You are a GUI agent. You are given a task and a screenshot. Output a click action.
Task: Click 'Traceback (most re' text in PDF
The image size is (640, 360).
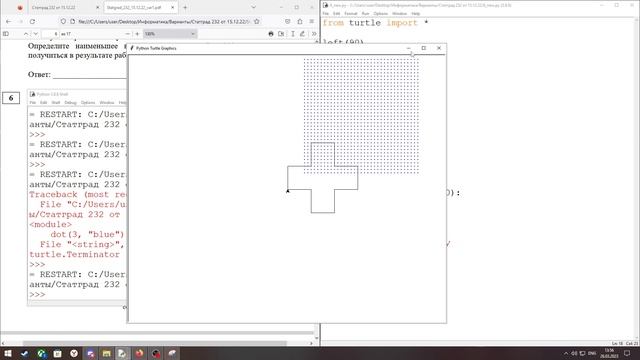click(x=78, y=195)
